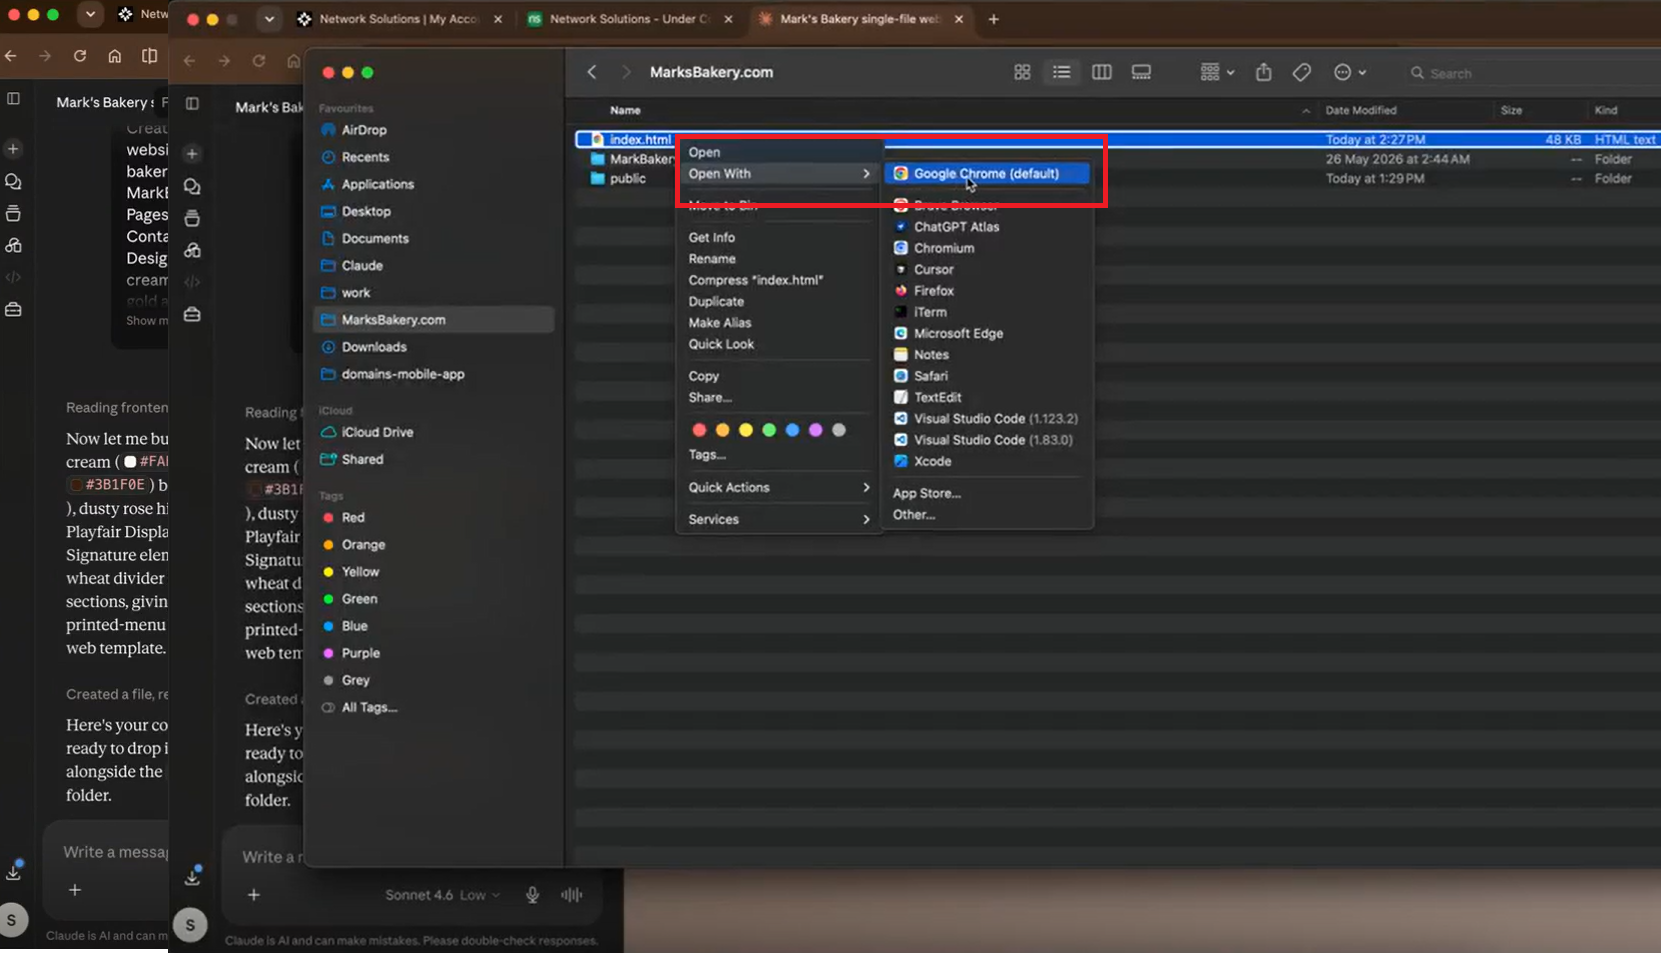Click the Finder Tags toolbar icon

coord(1301,72)
